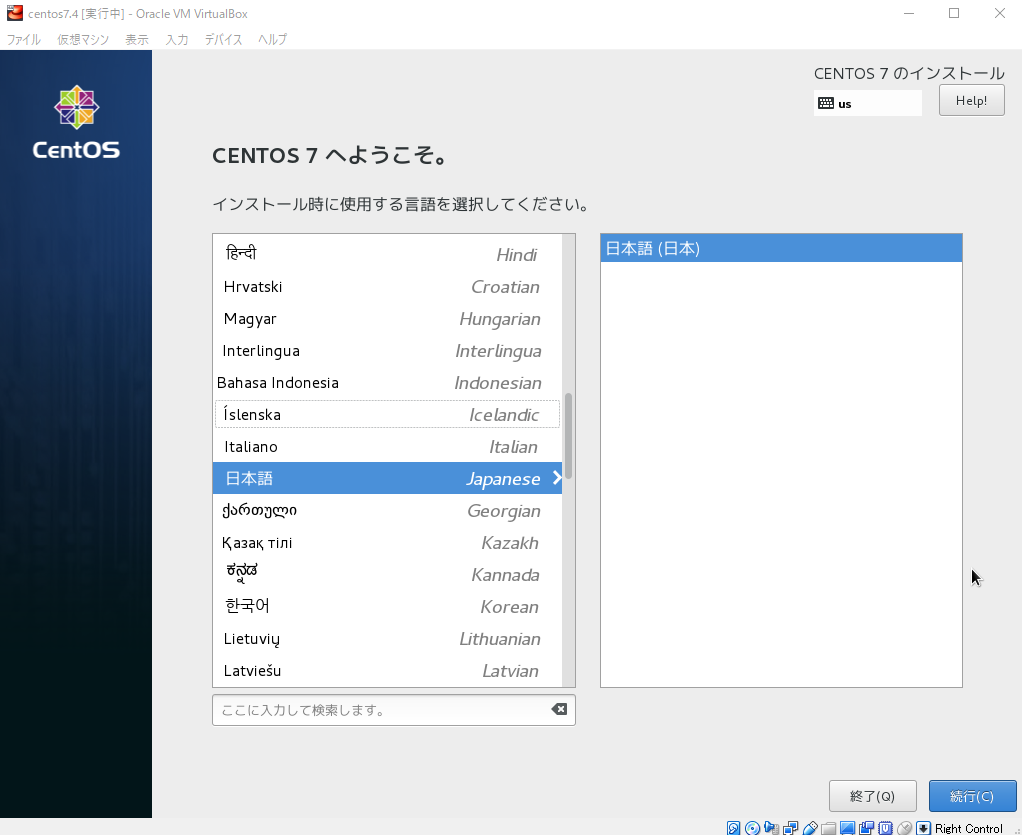The height and width of the screenshot is (835, 1022).
Task: Click the clear search icon in search box
Action: [559, 709]
